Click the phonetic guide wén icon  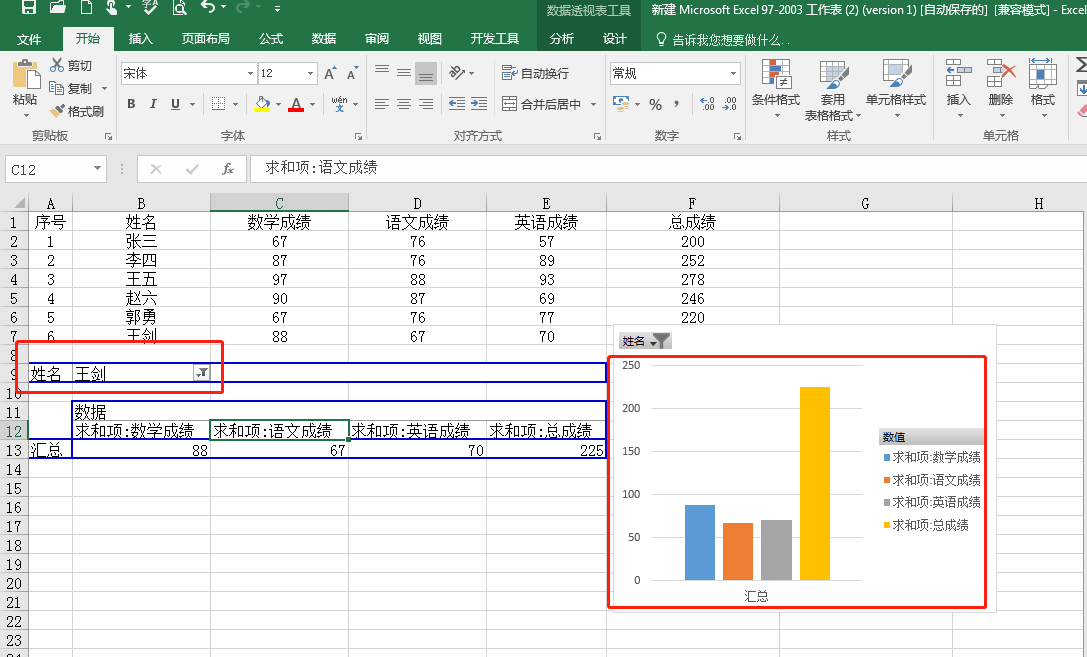pos(339,104)
